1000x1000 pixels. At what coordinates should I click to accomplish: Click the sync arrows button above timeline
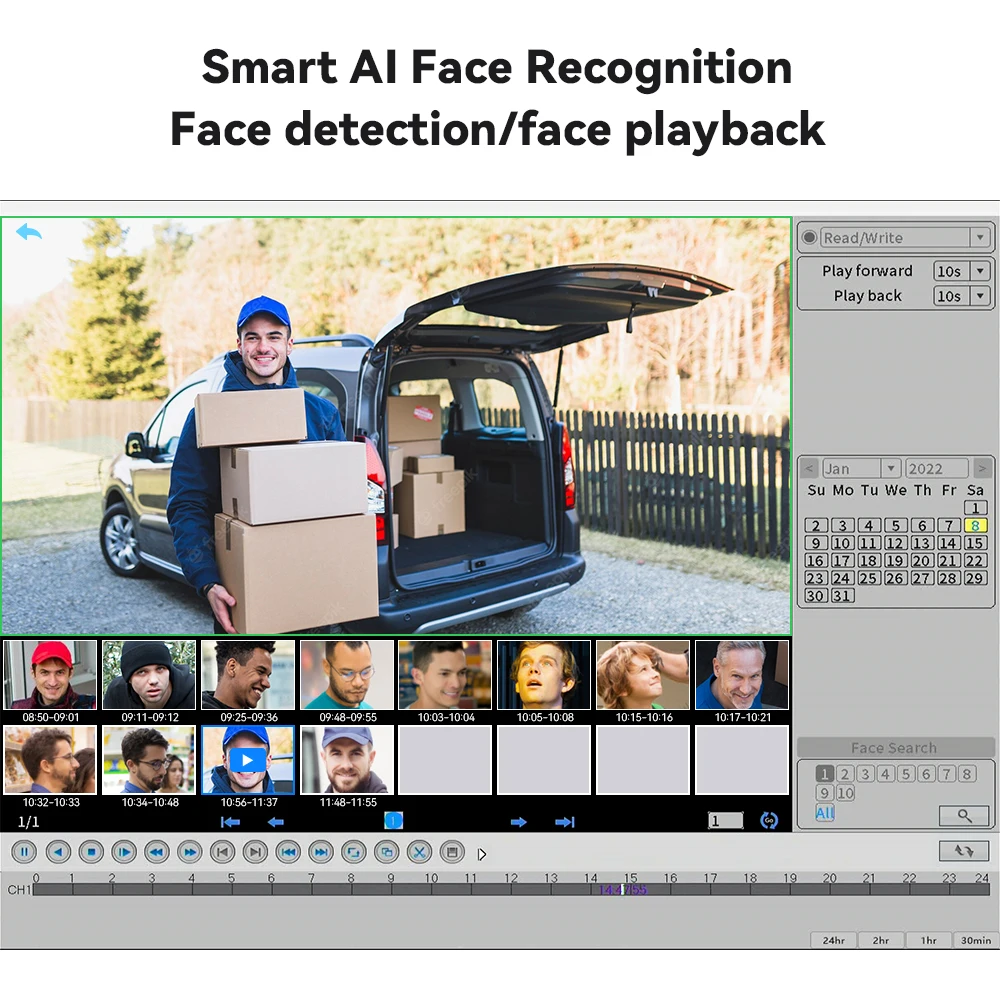(x=964, y=851)
